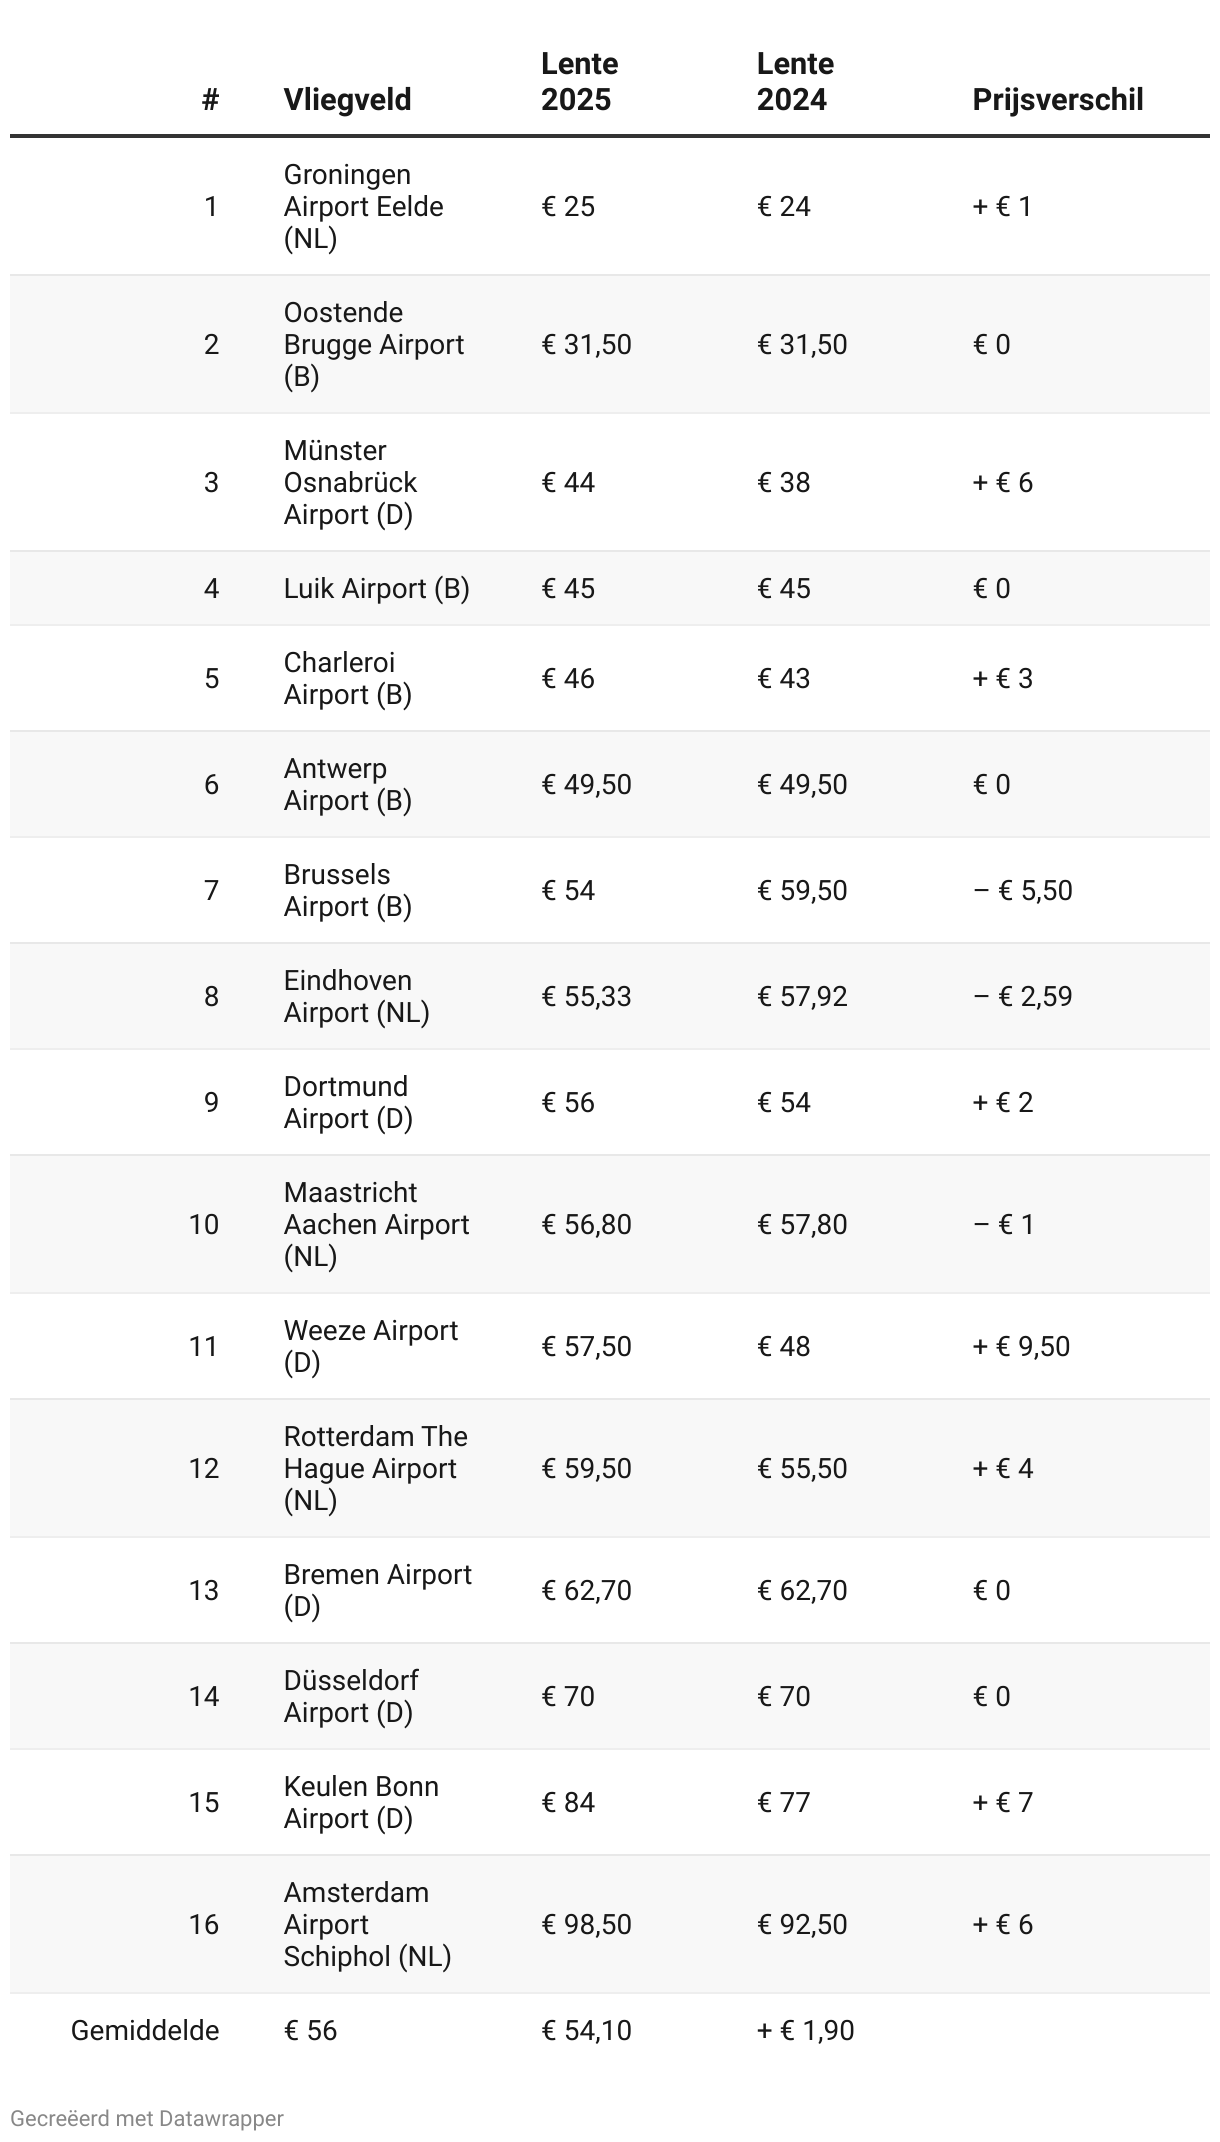Select Eindhoven Airport 2024 price € 57,92
1220x2142 pixels.
[x=802, y=996]
